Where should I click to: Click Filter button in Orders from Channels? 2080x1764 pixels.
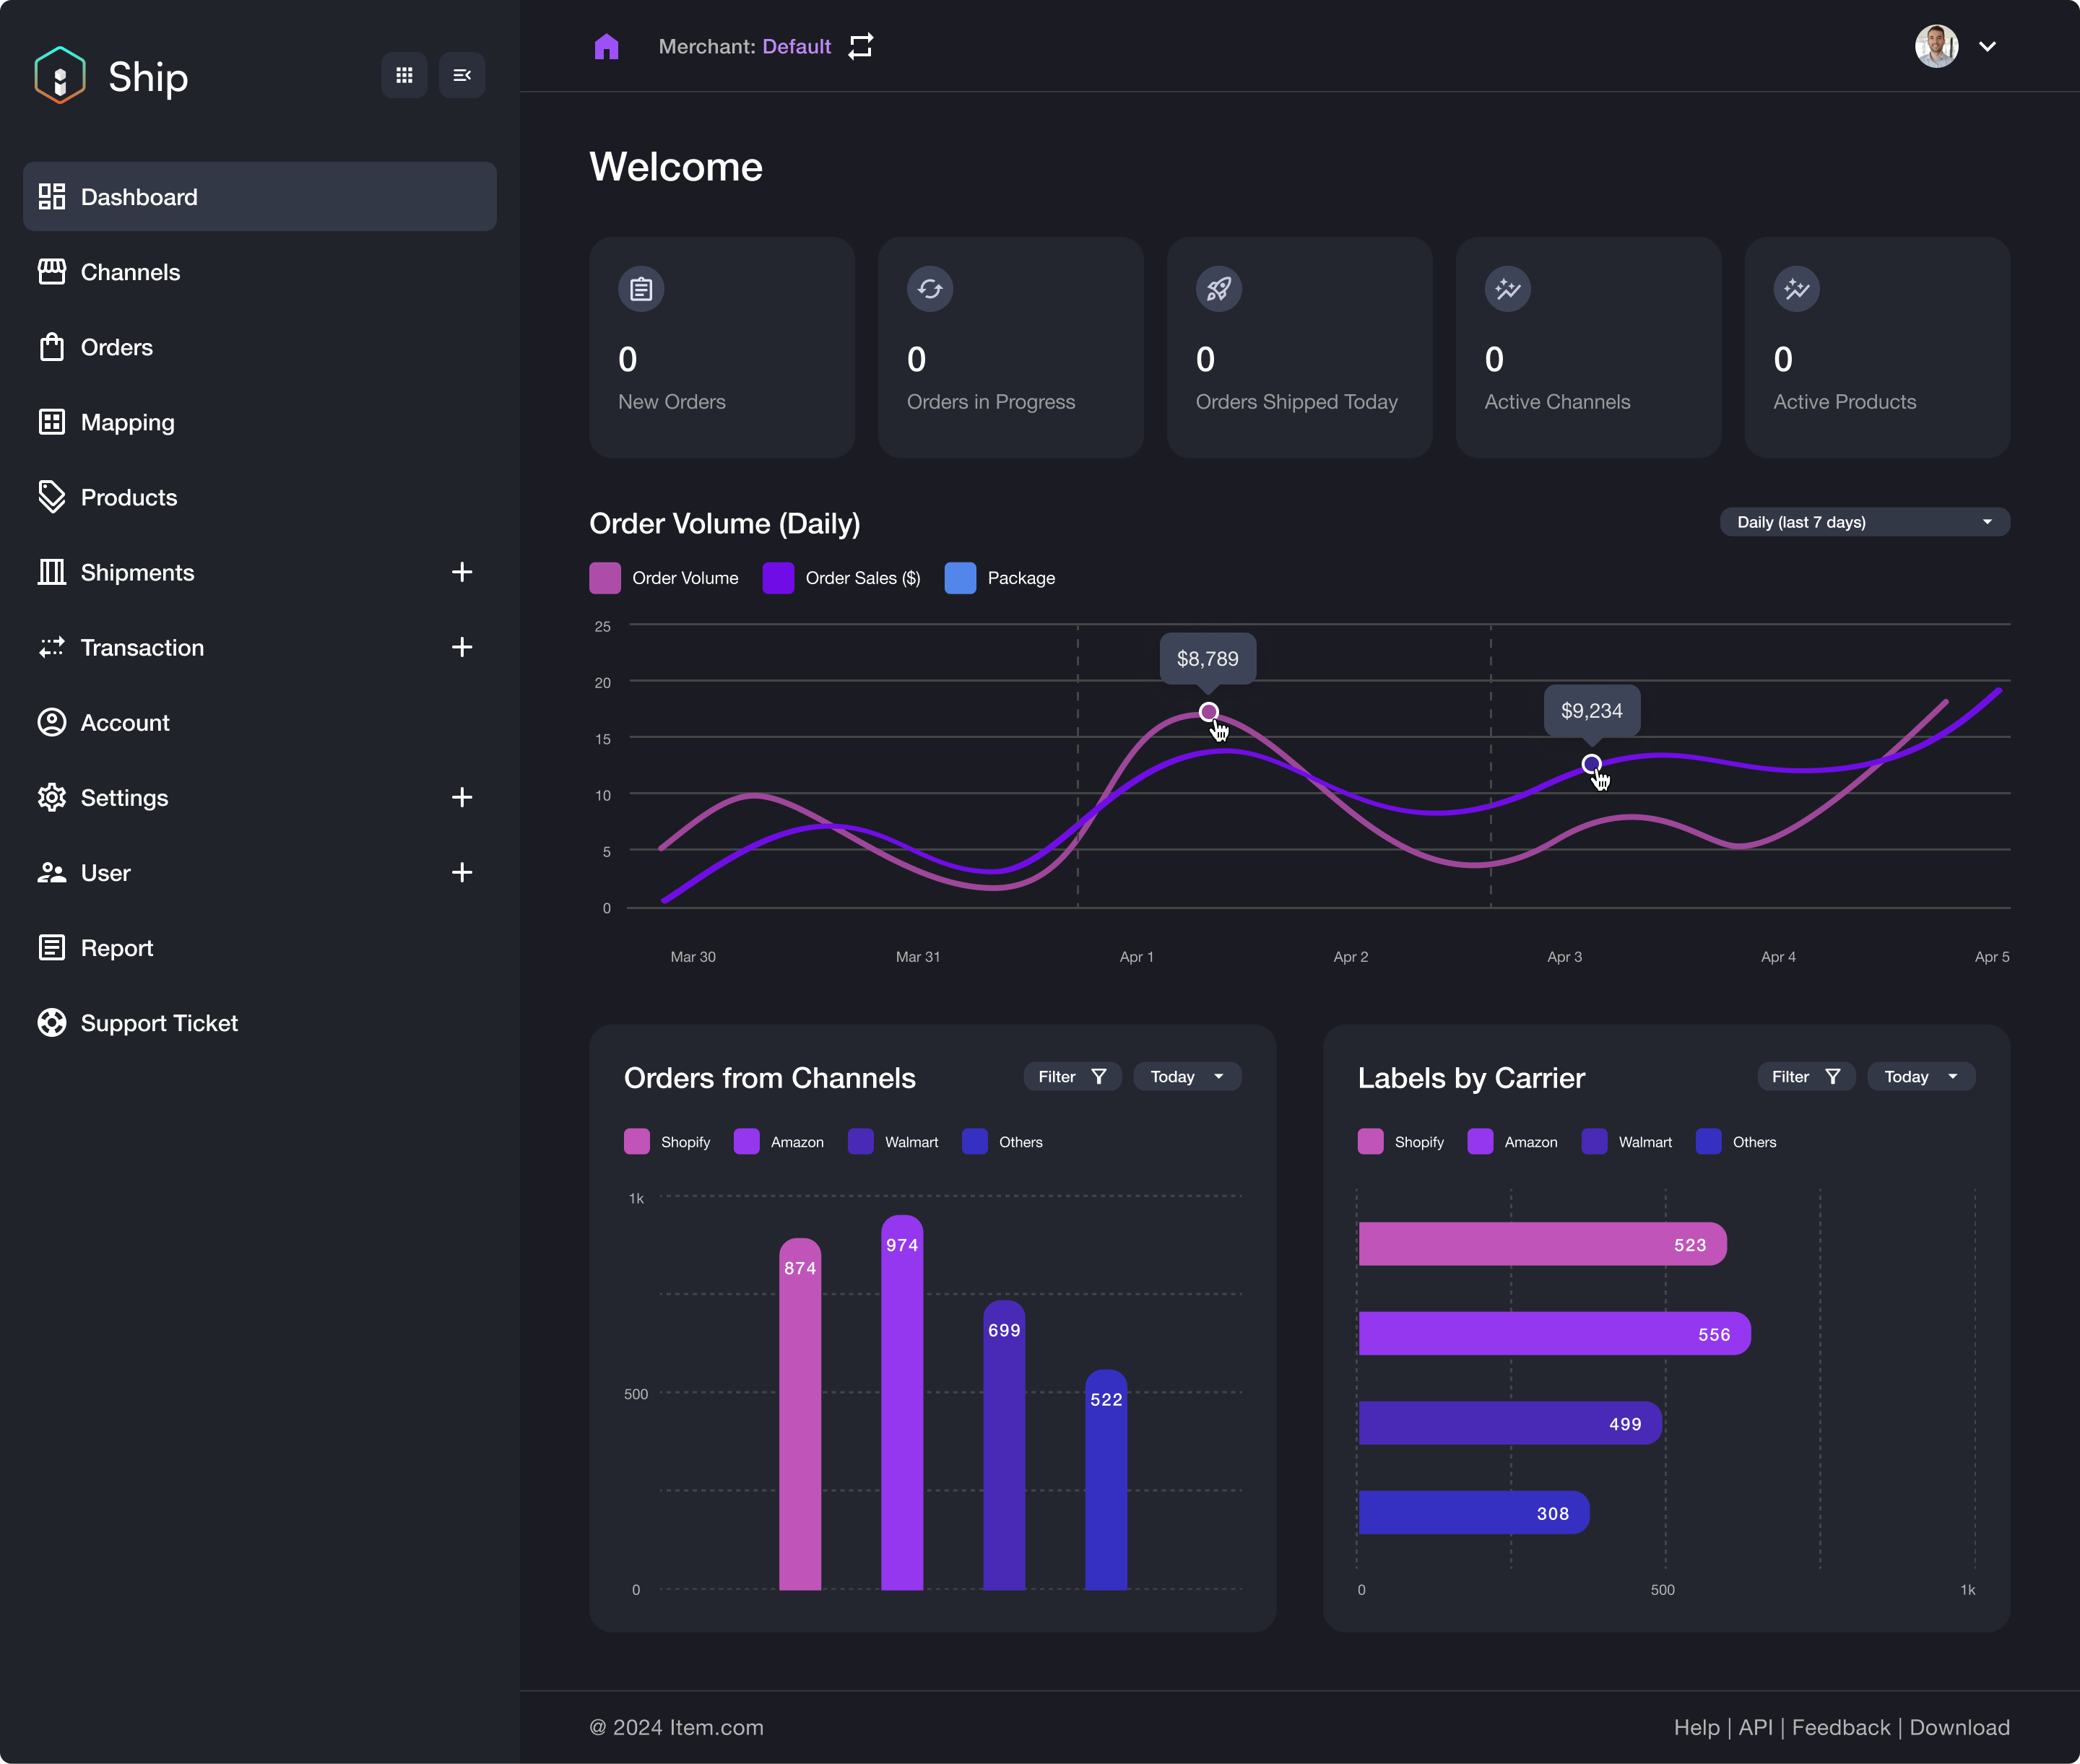point(1071,1076)
